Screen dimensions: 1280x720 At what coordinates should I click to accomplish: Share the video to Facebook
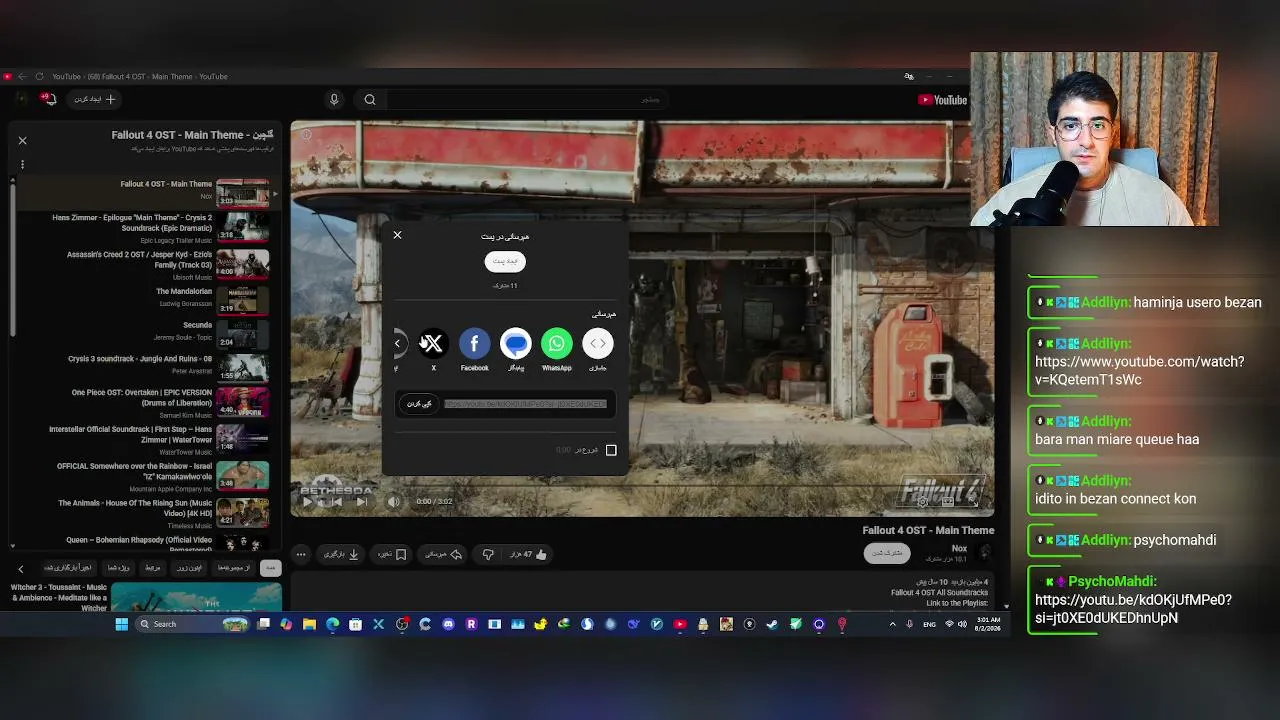pyautogui.click(x=474, y=344)
